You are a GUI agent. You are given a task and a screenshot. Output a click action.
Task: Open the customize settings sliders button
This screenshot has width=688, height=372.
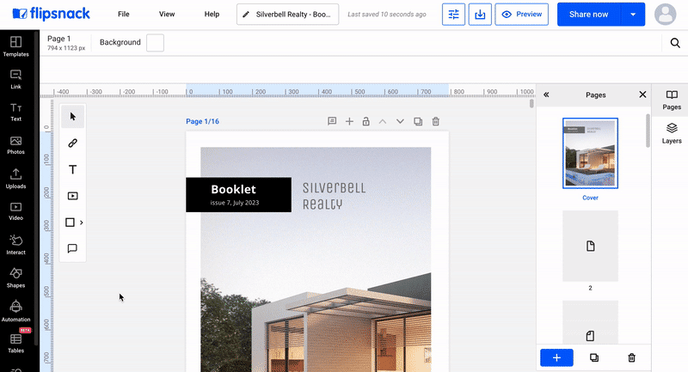coord(454,14)
